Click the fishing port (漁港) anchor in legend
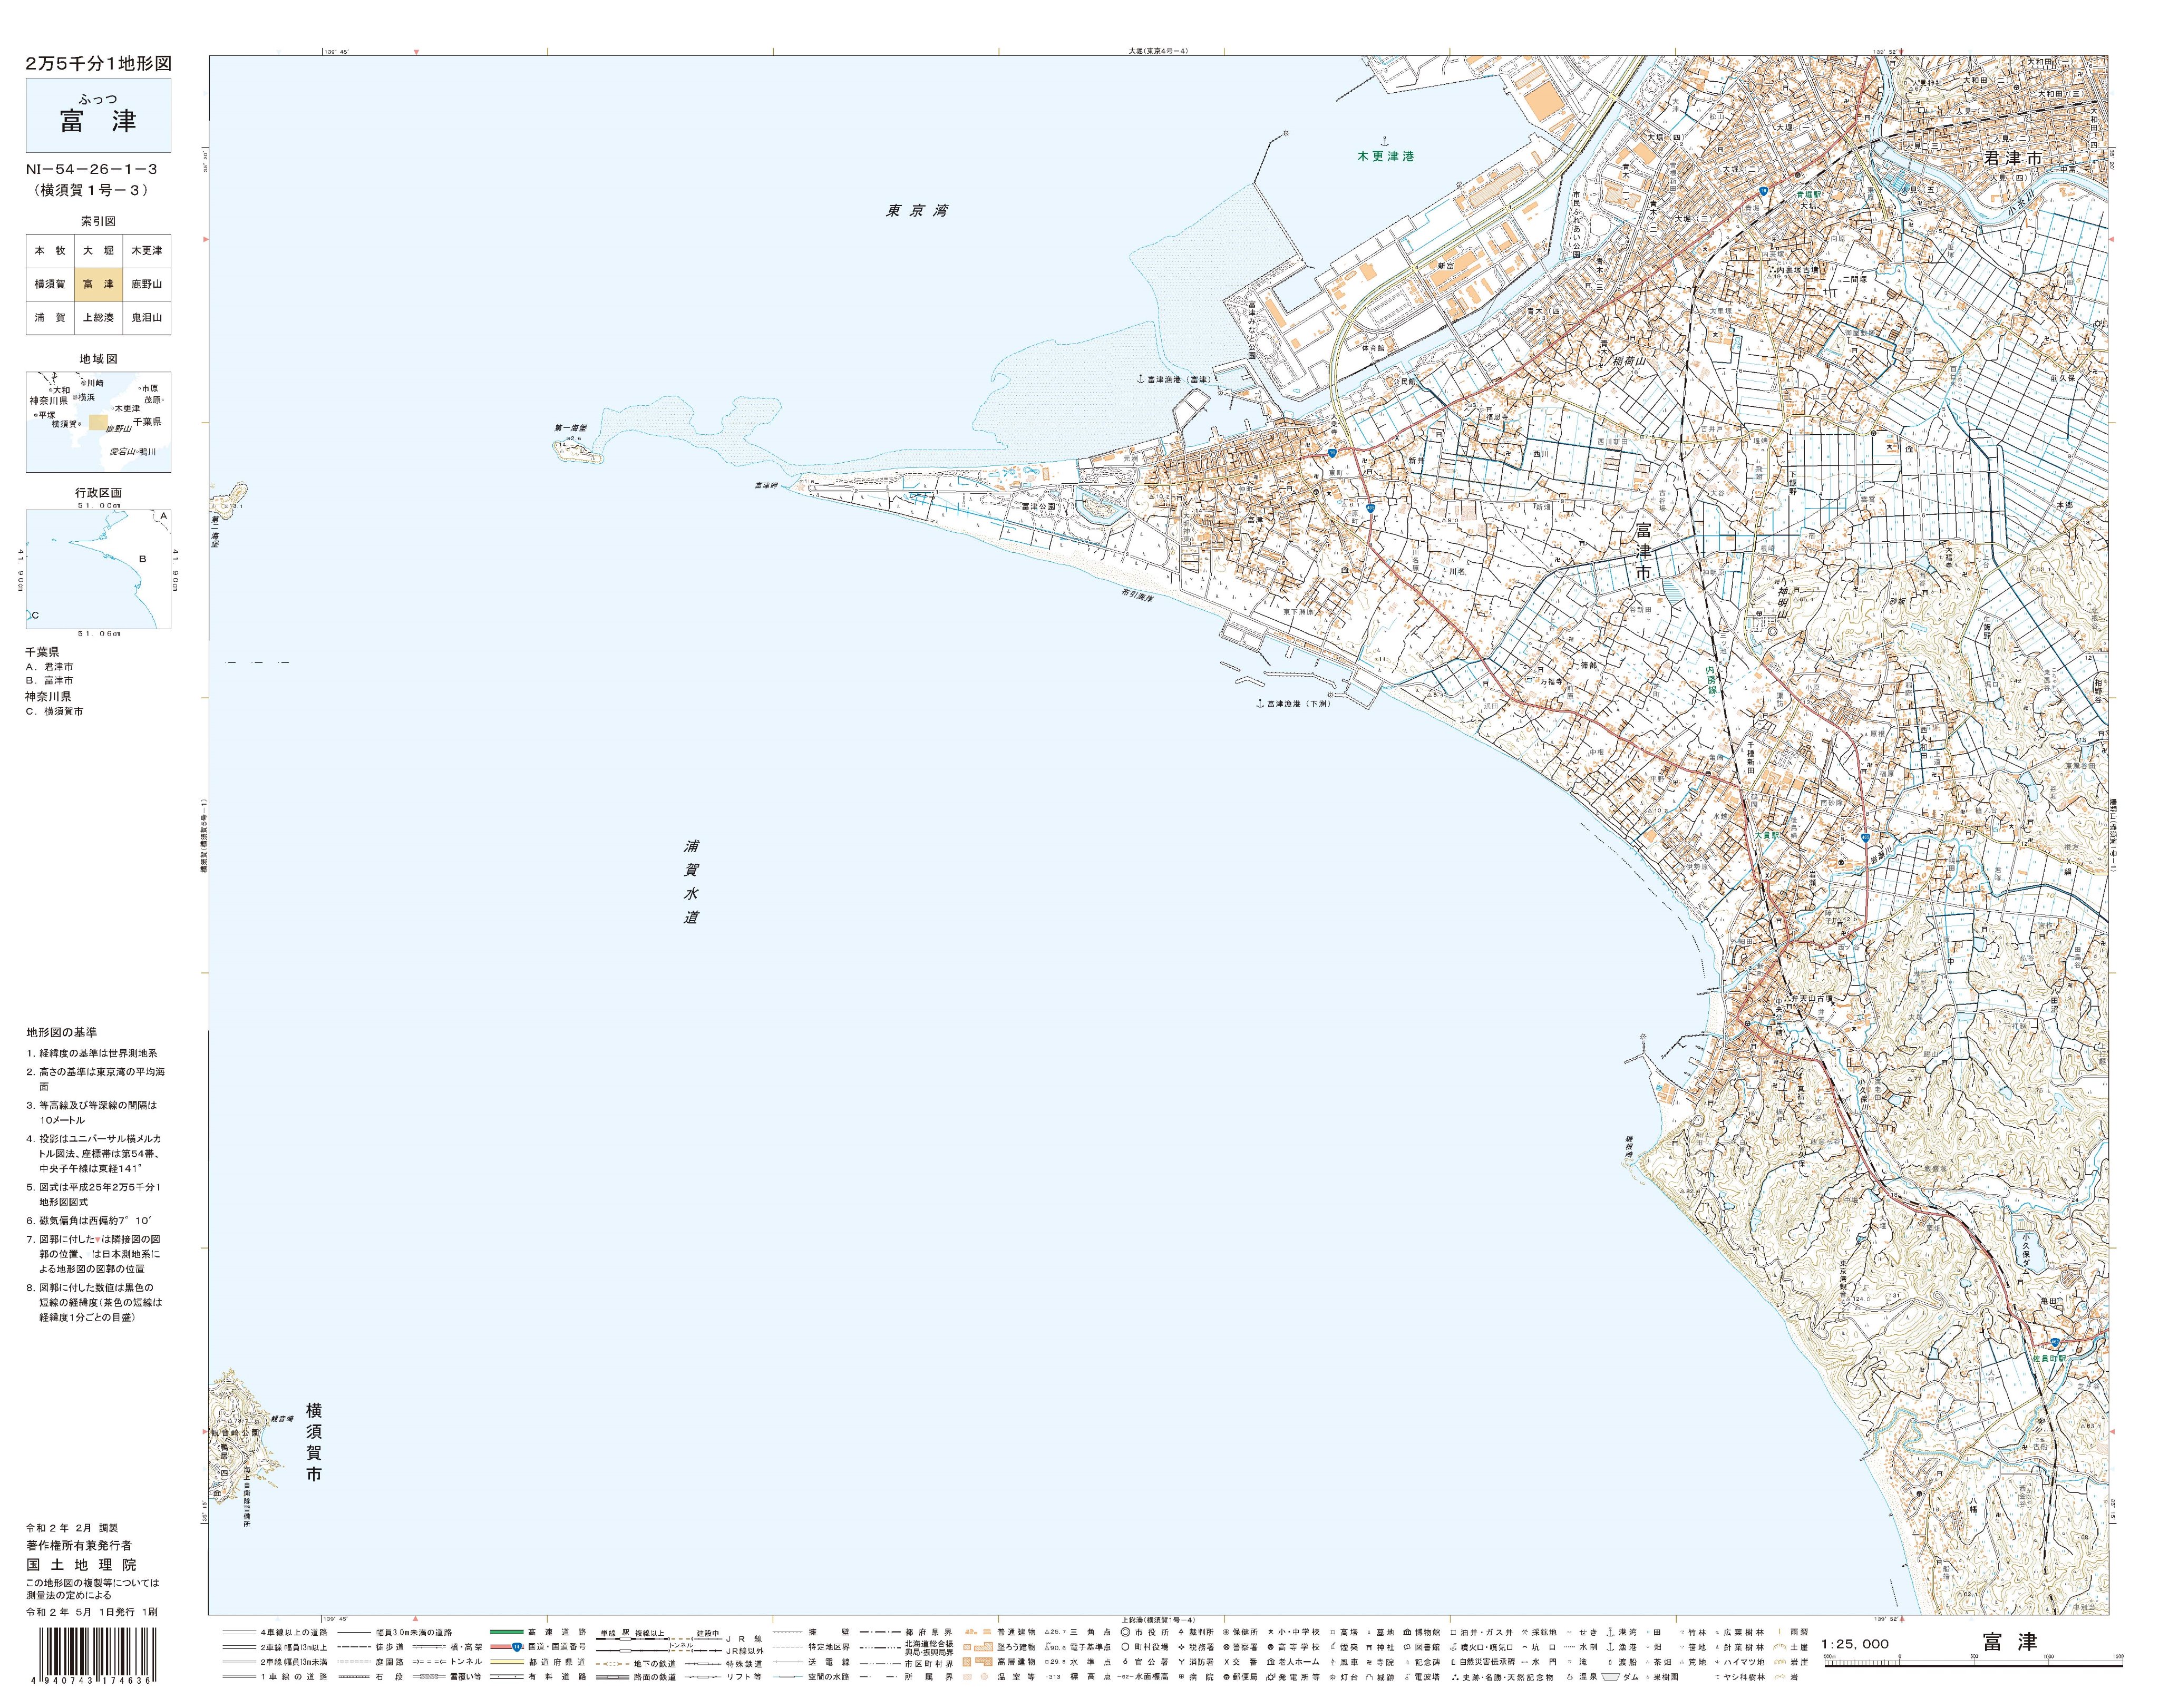Image resolution: width=2159 pixels, height=1708 pixels. pyautogui.click(x=1611, y=1647)
